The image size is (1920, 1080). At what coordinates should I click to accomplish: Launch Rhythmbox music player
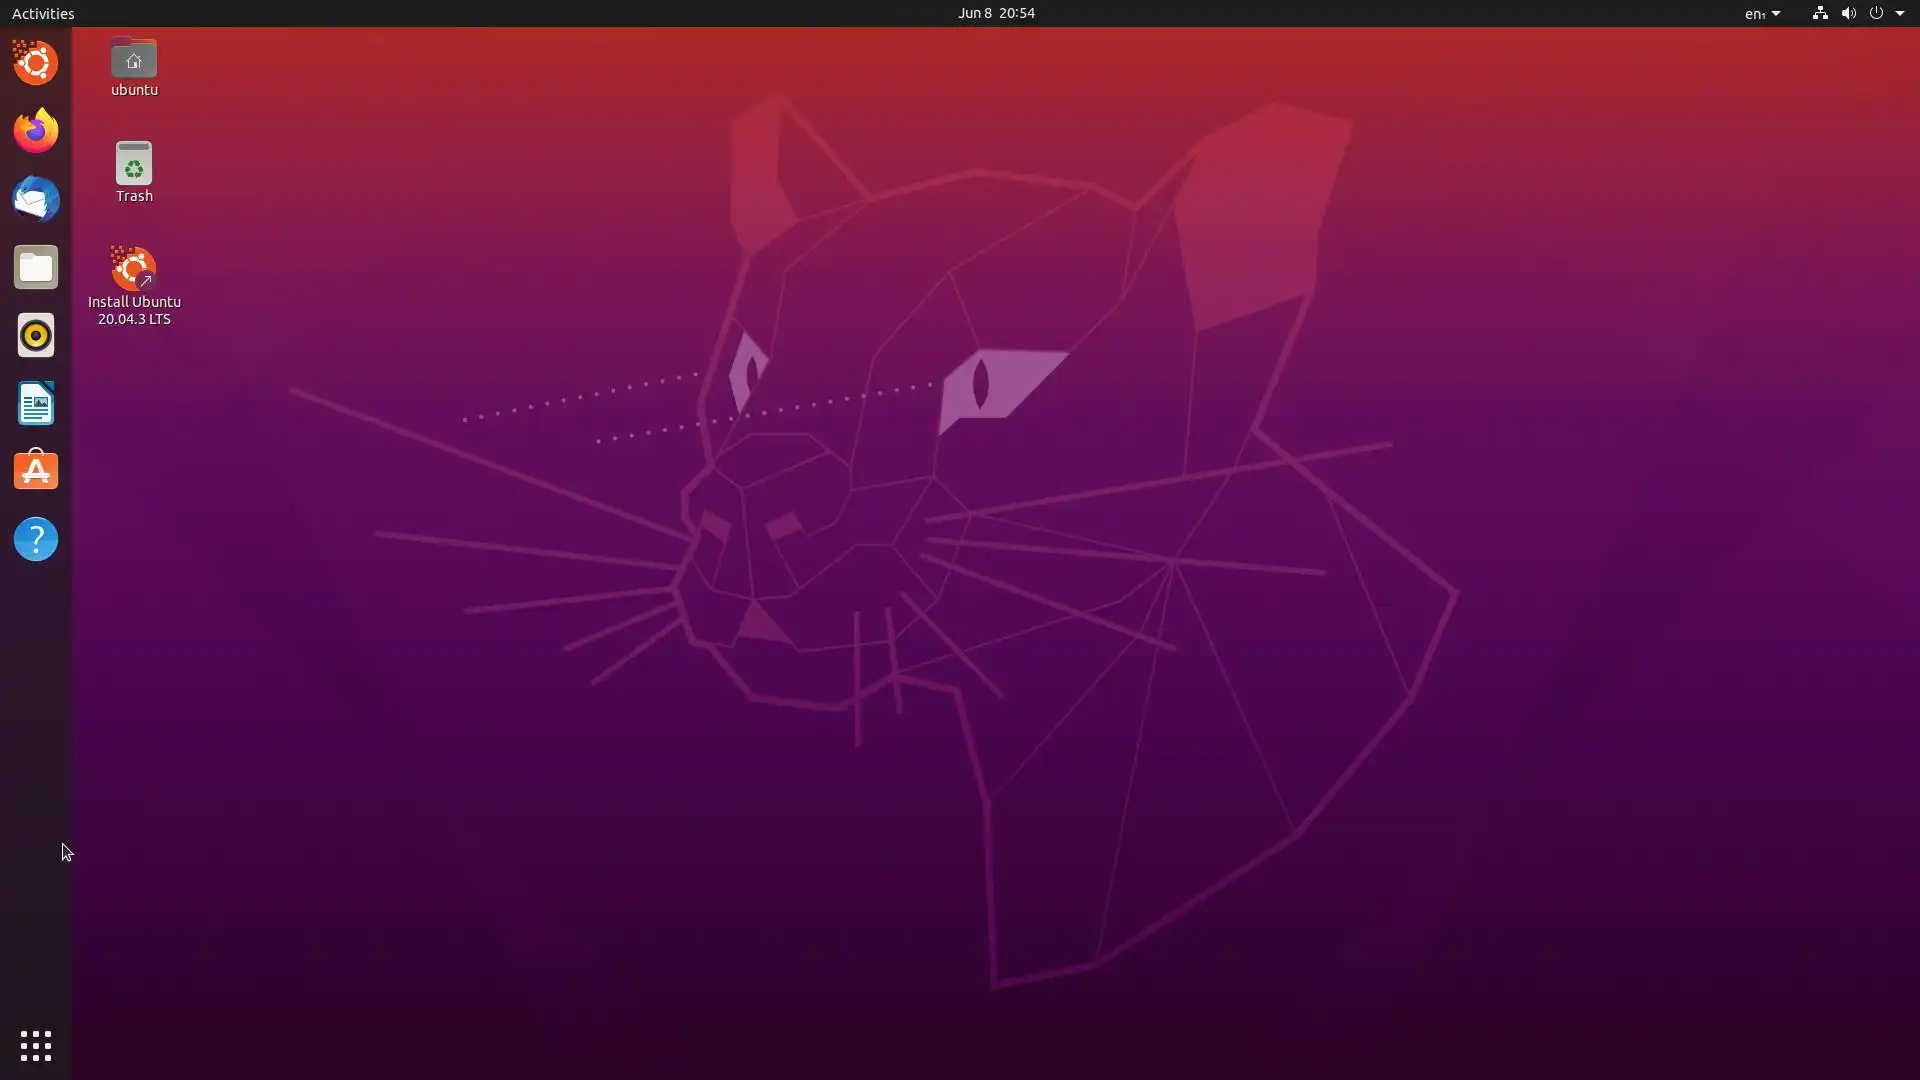[x=36, y=335]
